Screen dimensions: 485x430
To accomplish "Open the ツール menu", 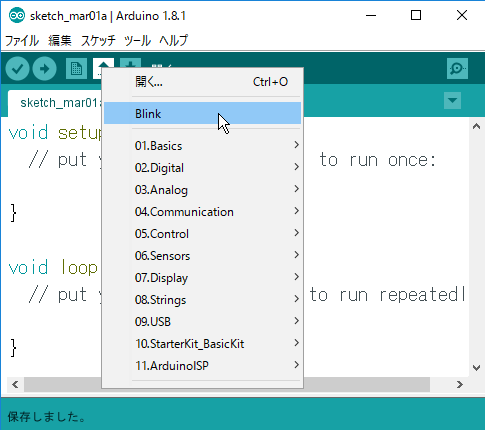I will (x=137, y=41).
